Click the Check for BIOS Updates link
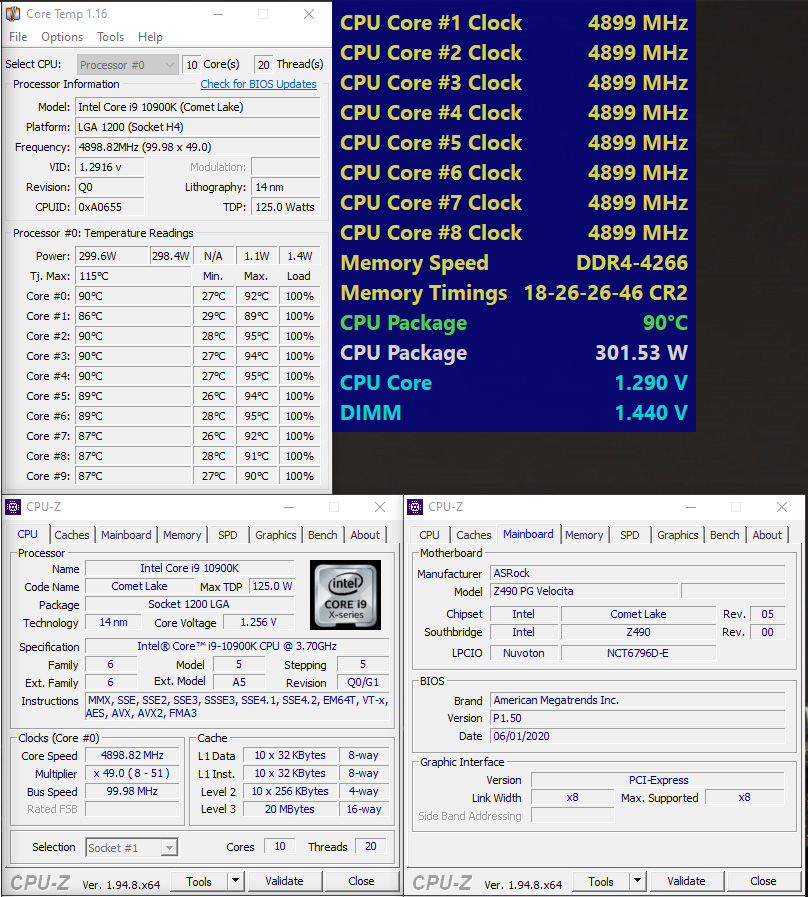The height and width of the screenshot is (897, 808). tap(258, 85)
